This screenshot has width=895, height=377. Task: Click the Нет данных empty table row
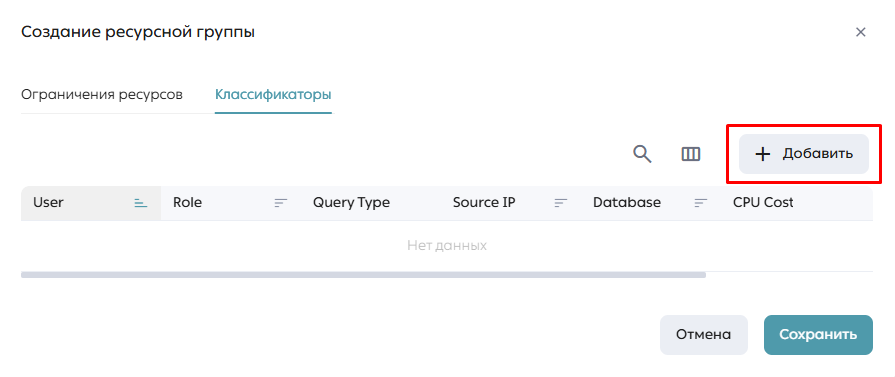click(447, 246)
